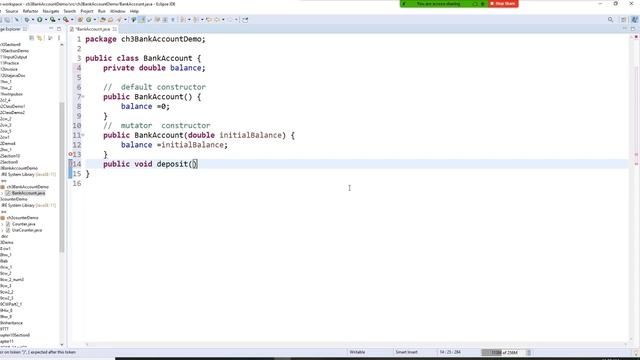
Task: Open the Help menu
Action: (134, 11)
